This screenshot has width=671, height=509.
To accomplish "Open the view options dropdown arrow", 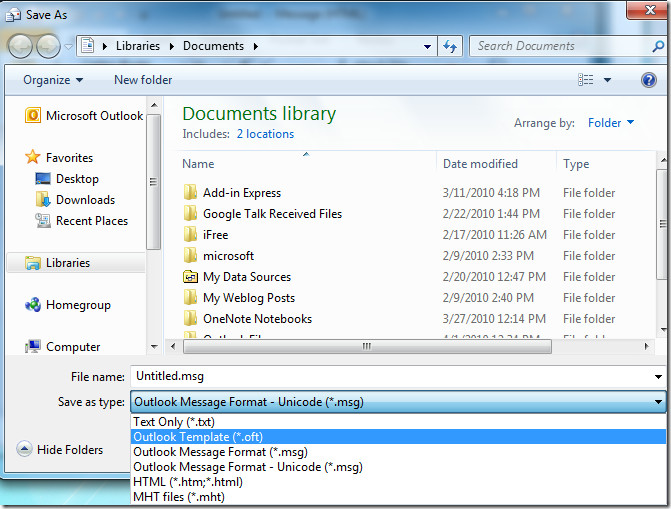I will point(607,80).
